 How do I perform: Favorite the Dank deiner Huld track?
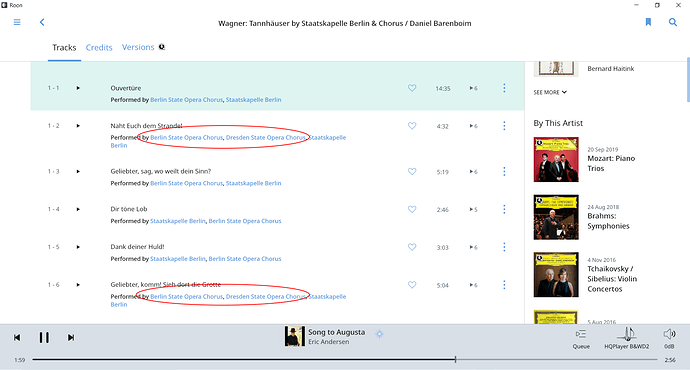412,247
